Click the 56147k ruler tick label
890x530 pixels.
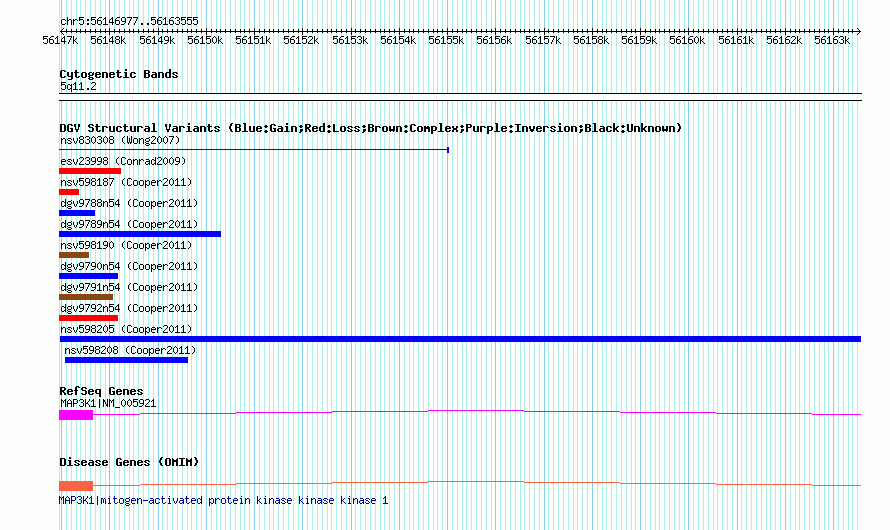tap(60, 41)
